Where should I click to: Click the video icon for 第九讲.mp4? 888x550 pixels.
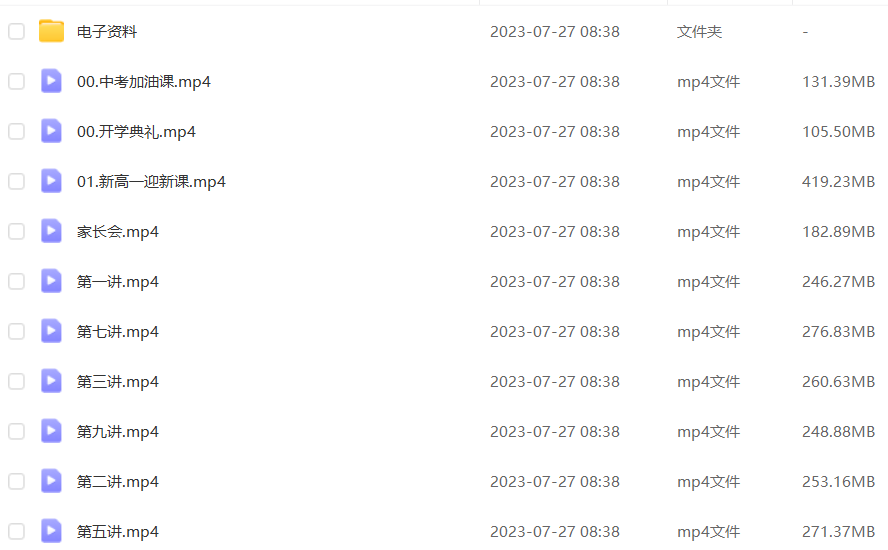[x=51, y=432]
